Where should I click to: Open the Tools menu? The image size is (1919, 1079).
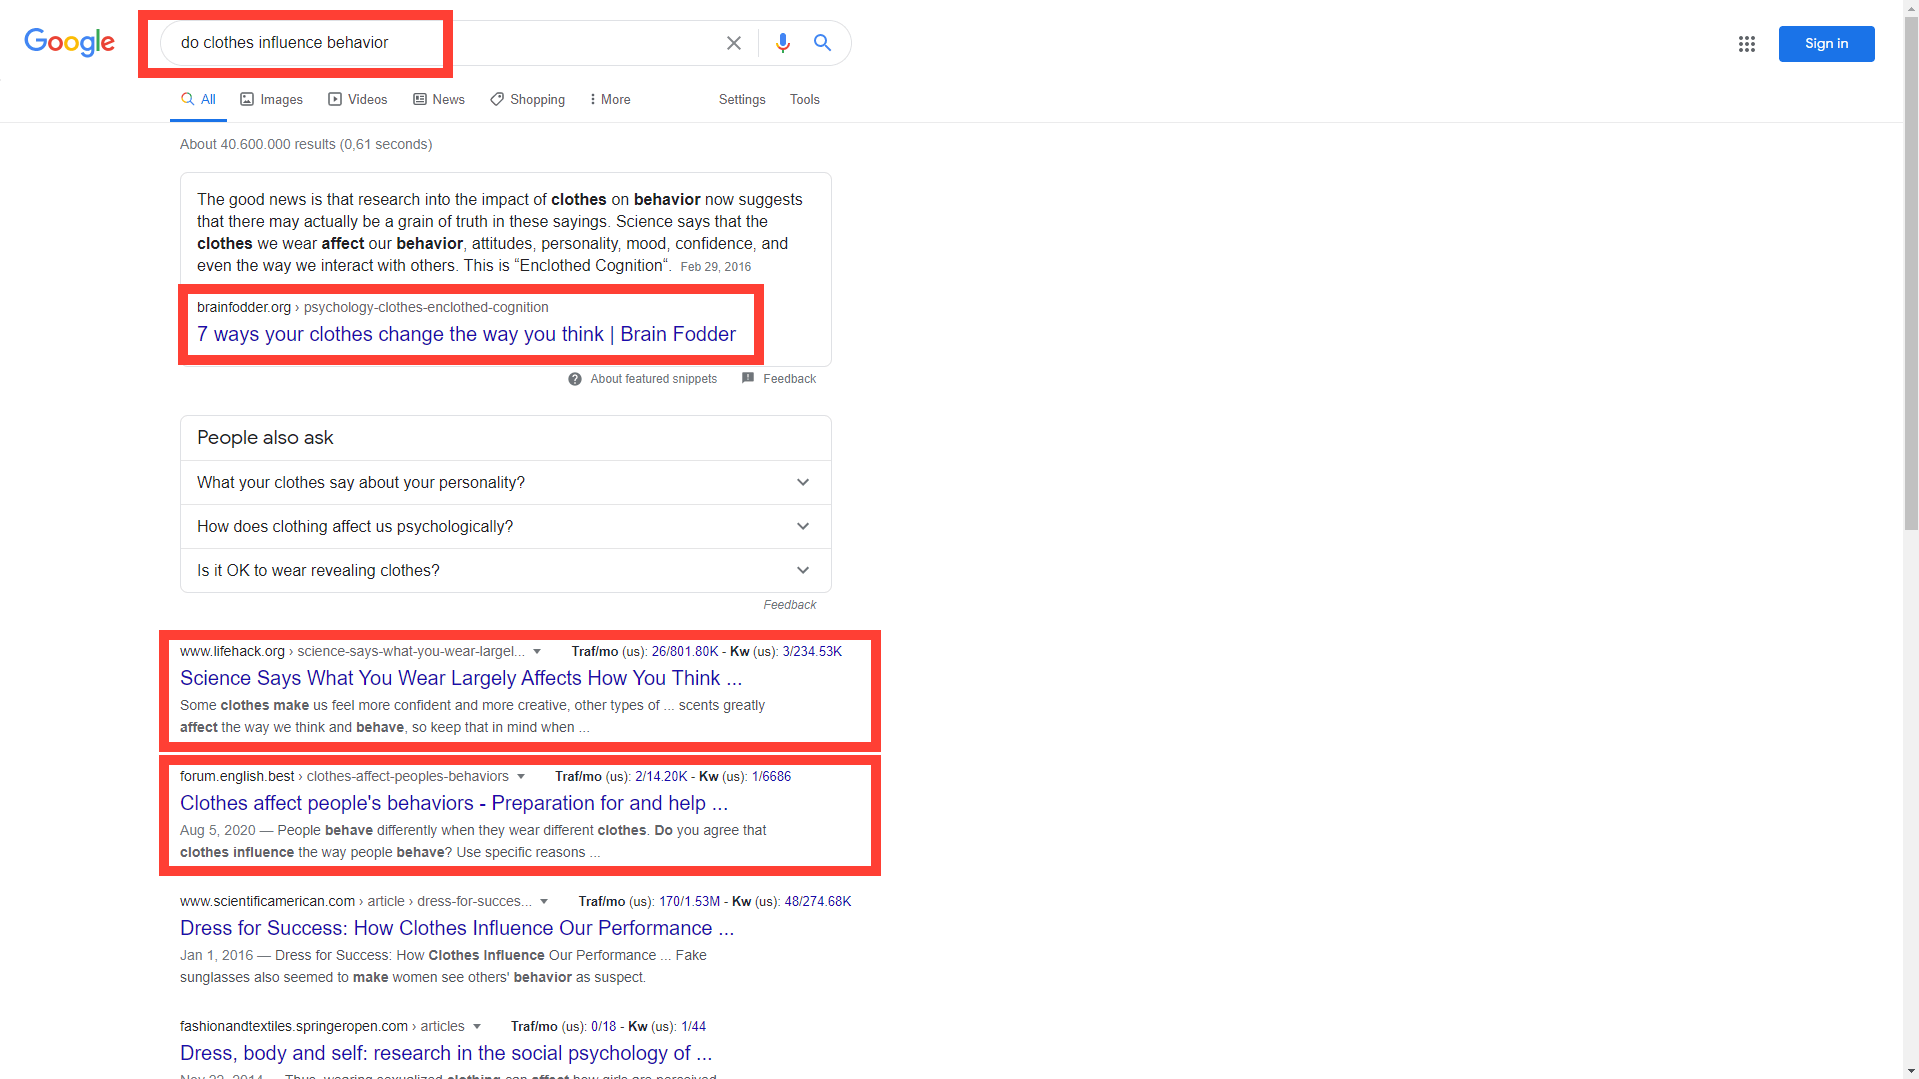804,99
